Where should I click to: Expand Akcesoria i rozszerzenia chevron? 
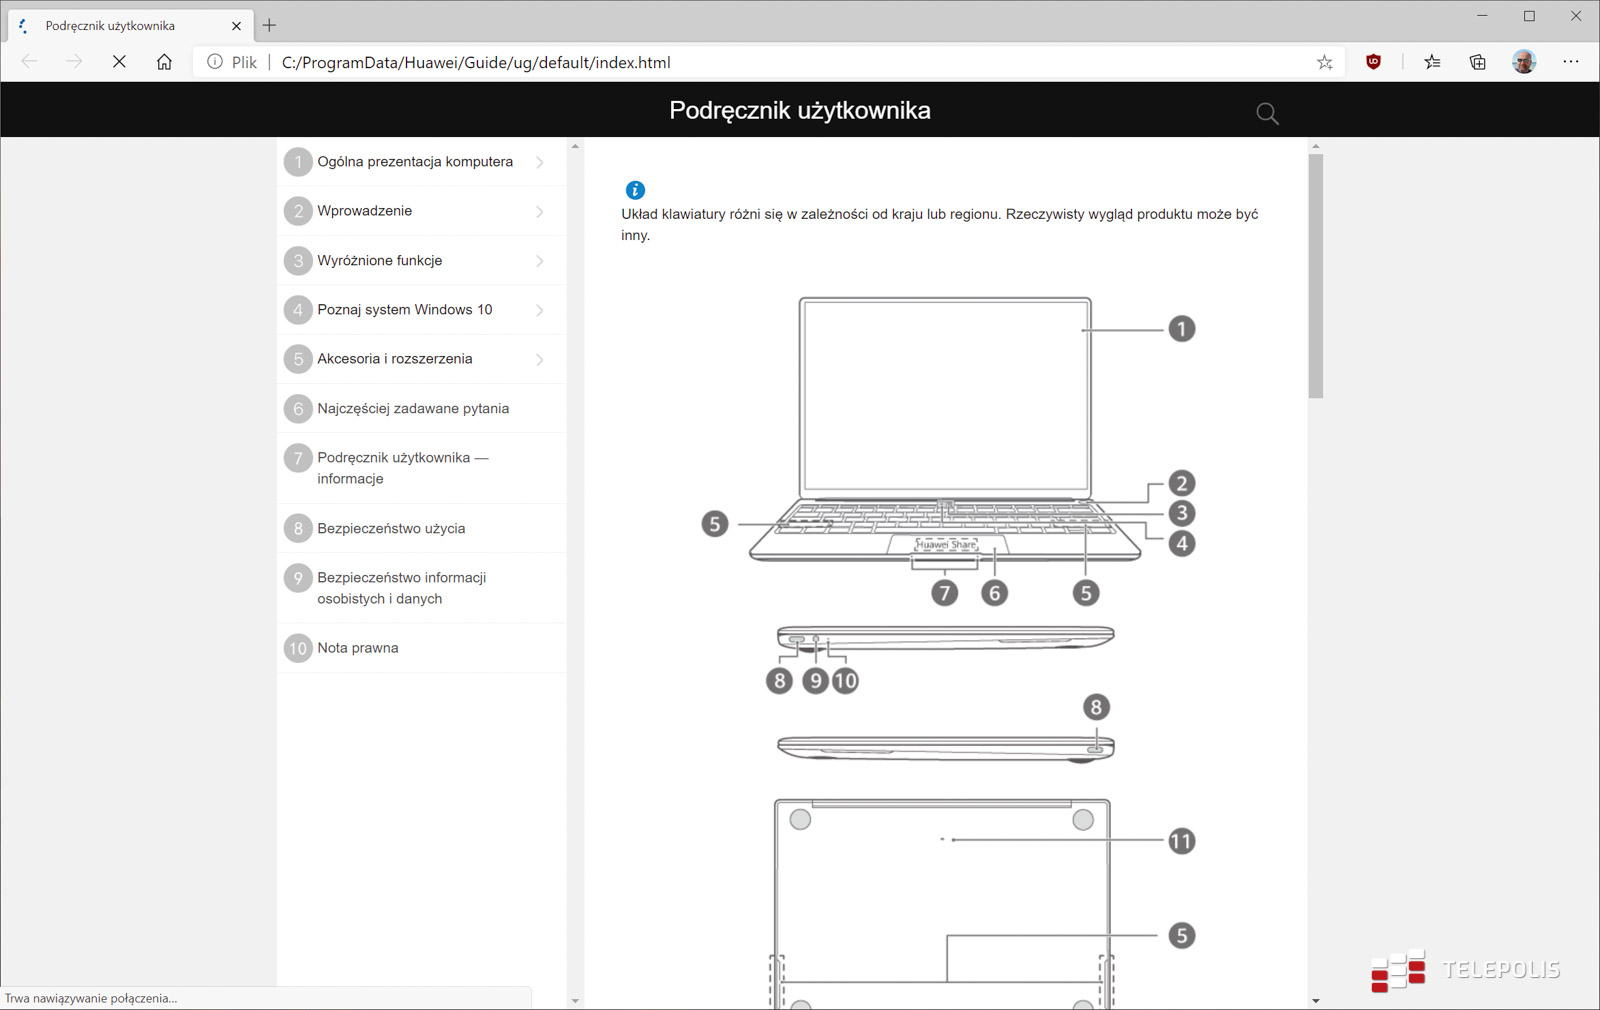point(540,359)
